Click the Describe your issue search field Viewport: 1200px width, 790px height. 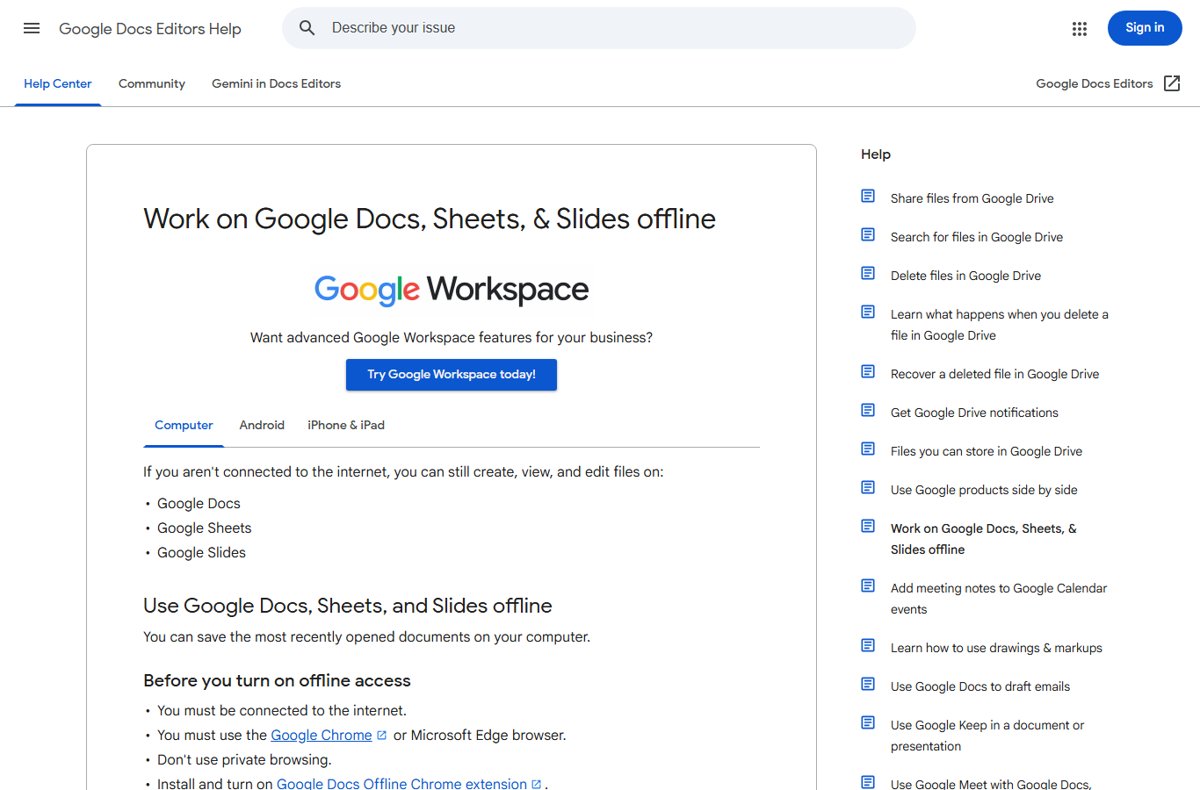[x=599, y=28]
